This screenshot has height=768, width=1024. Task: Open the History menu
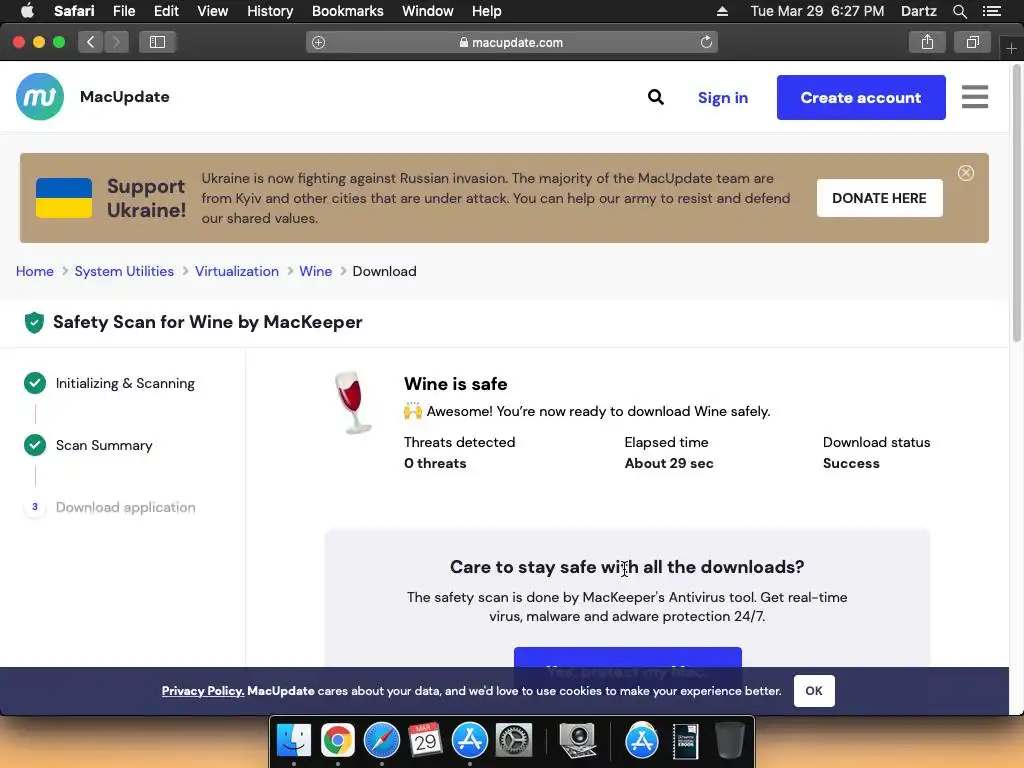click(270, 11)
